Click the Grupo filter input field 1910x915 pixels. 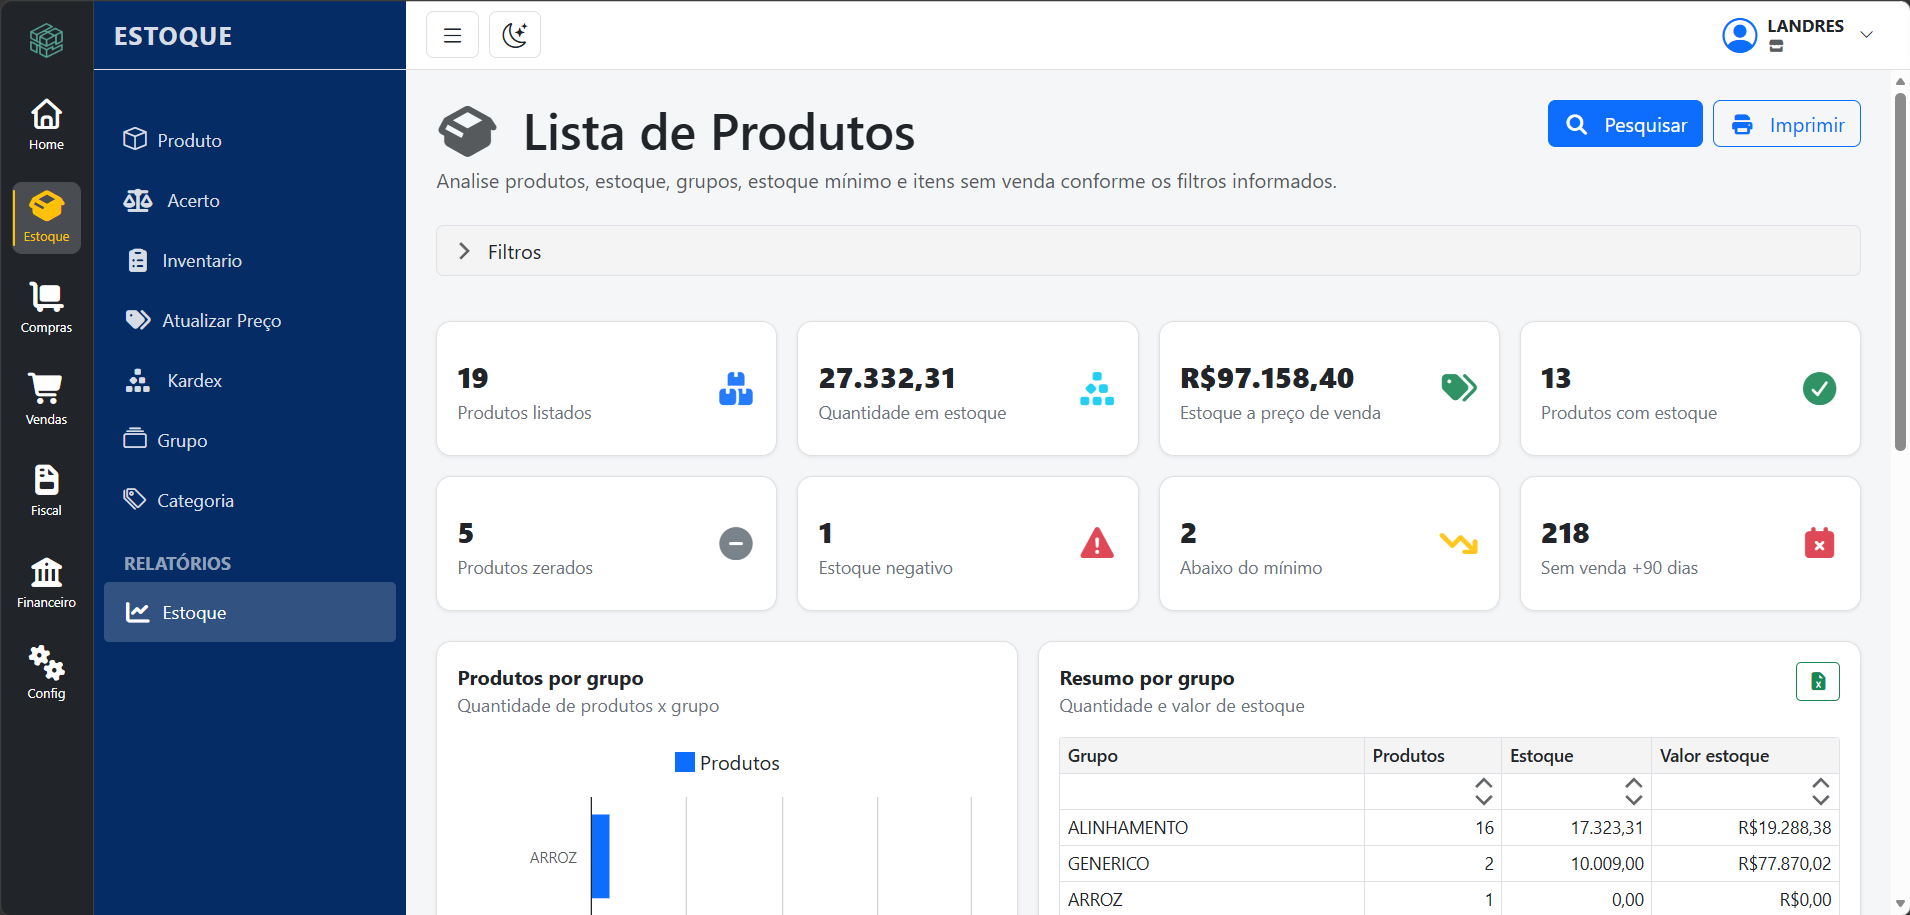pos(1212,791)
